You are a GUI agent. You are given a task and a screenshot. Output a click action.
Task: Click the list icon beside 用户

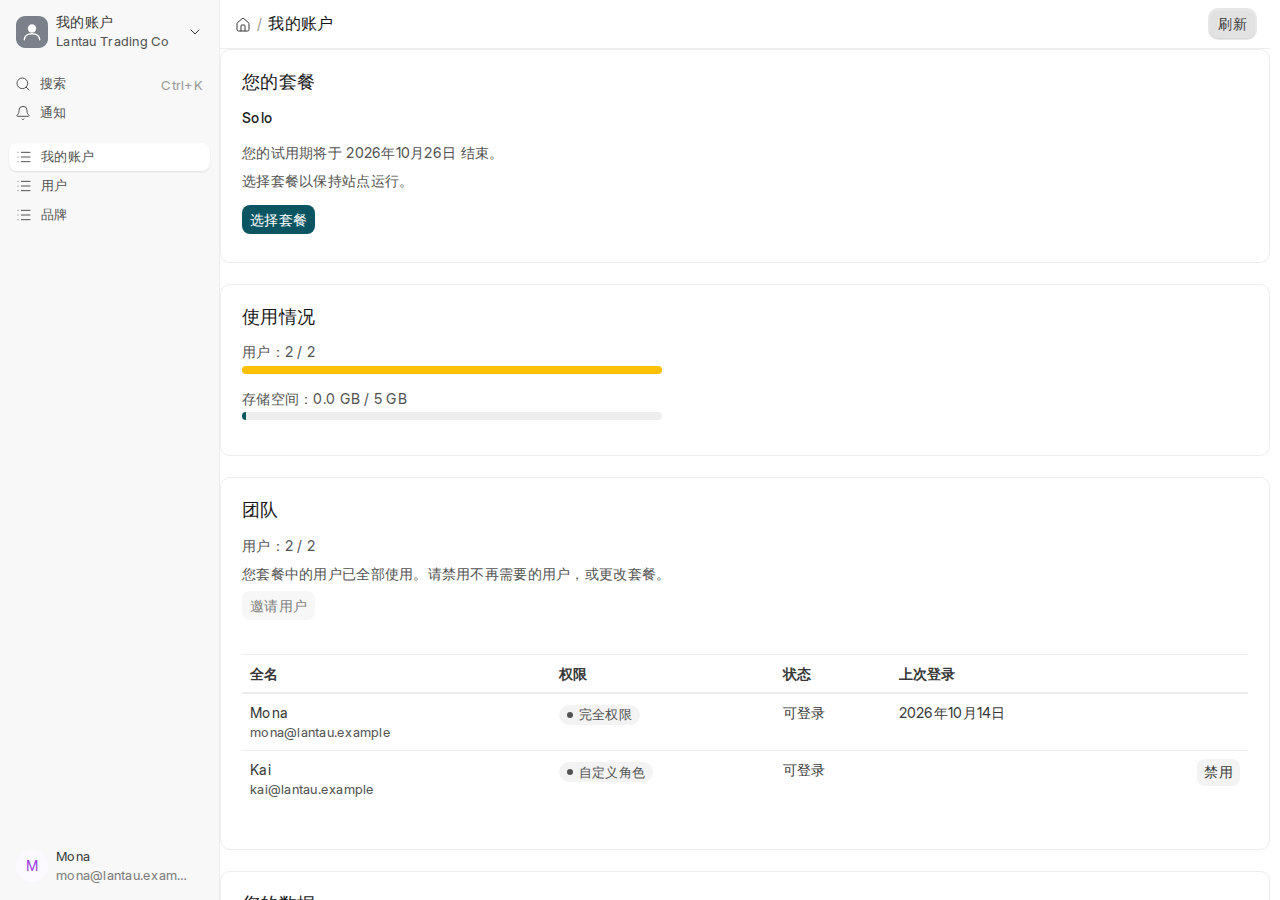pos(24,186)
